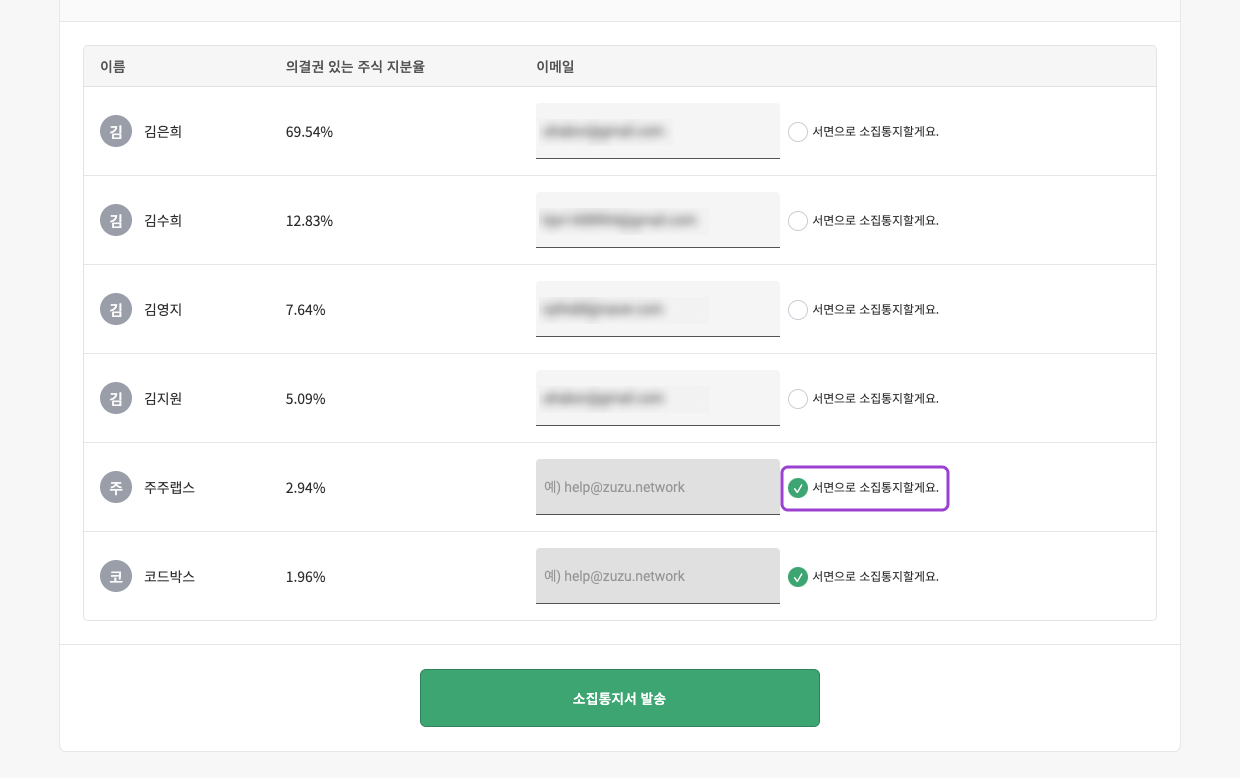The width and height of the screenshot is (1240, 778).
Task: Click 김은희's circular avatar icon
Action: [x=115, y=130]
